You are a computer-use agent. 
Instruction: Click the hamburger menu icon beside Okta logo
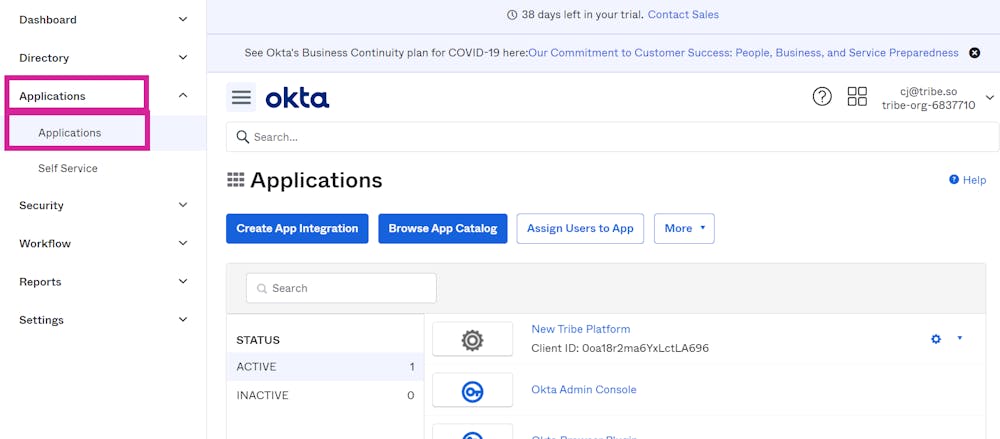point(241,97)
